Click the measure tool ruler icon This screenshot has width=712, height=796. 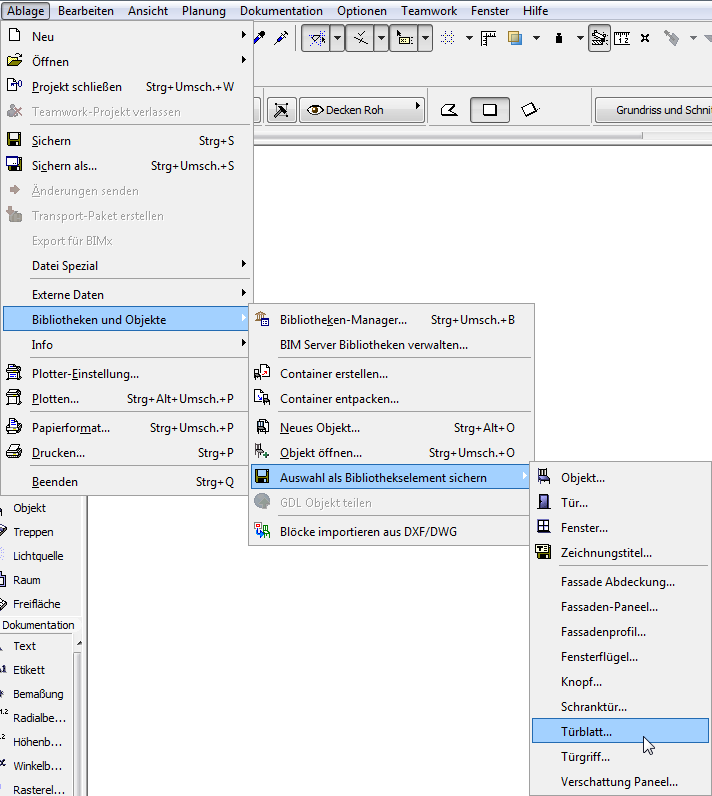[x=622, y=38]
